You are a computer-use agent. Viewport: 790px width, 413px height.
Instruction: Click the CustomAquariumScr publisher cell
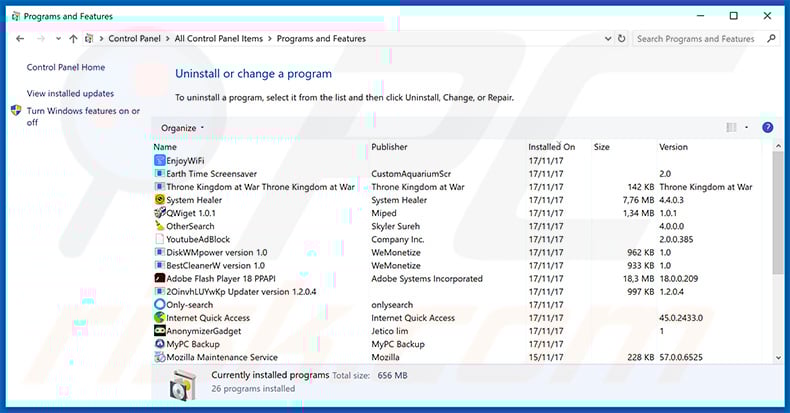click(x=411, y=174)
